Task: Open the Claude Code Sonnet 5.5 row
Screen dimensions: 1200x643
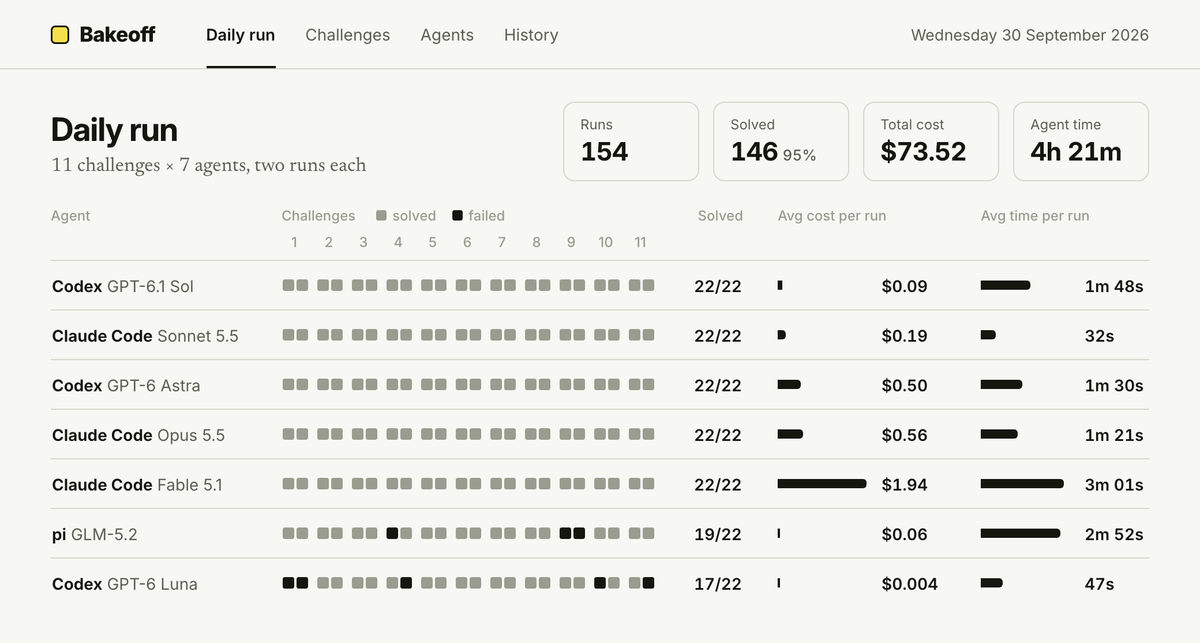Action: click(x=600, y=336)
